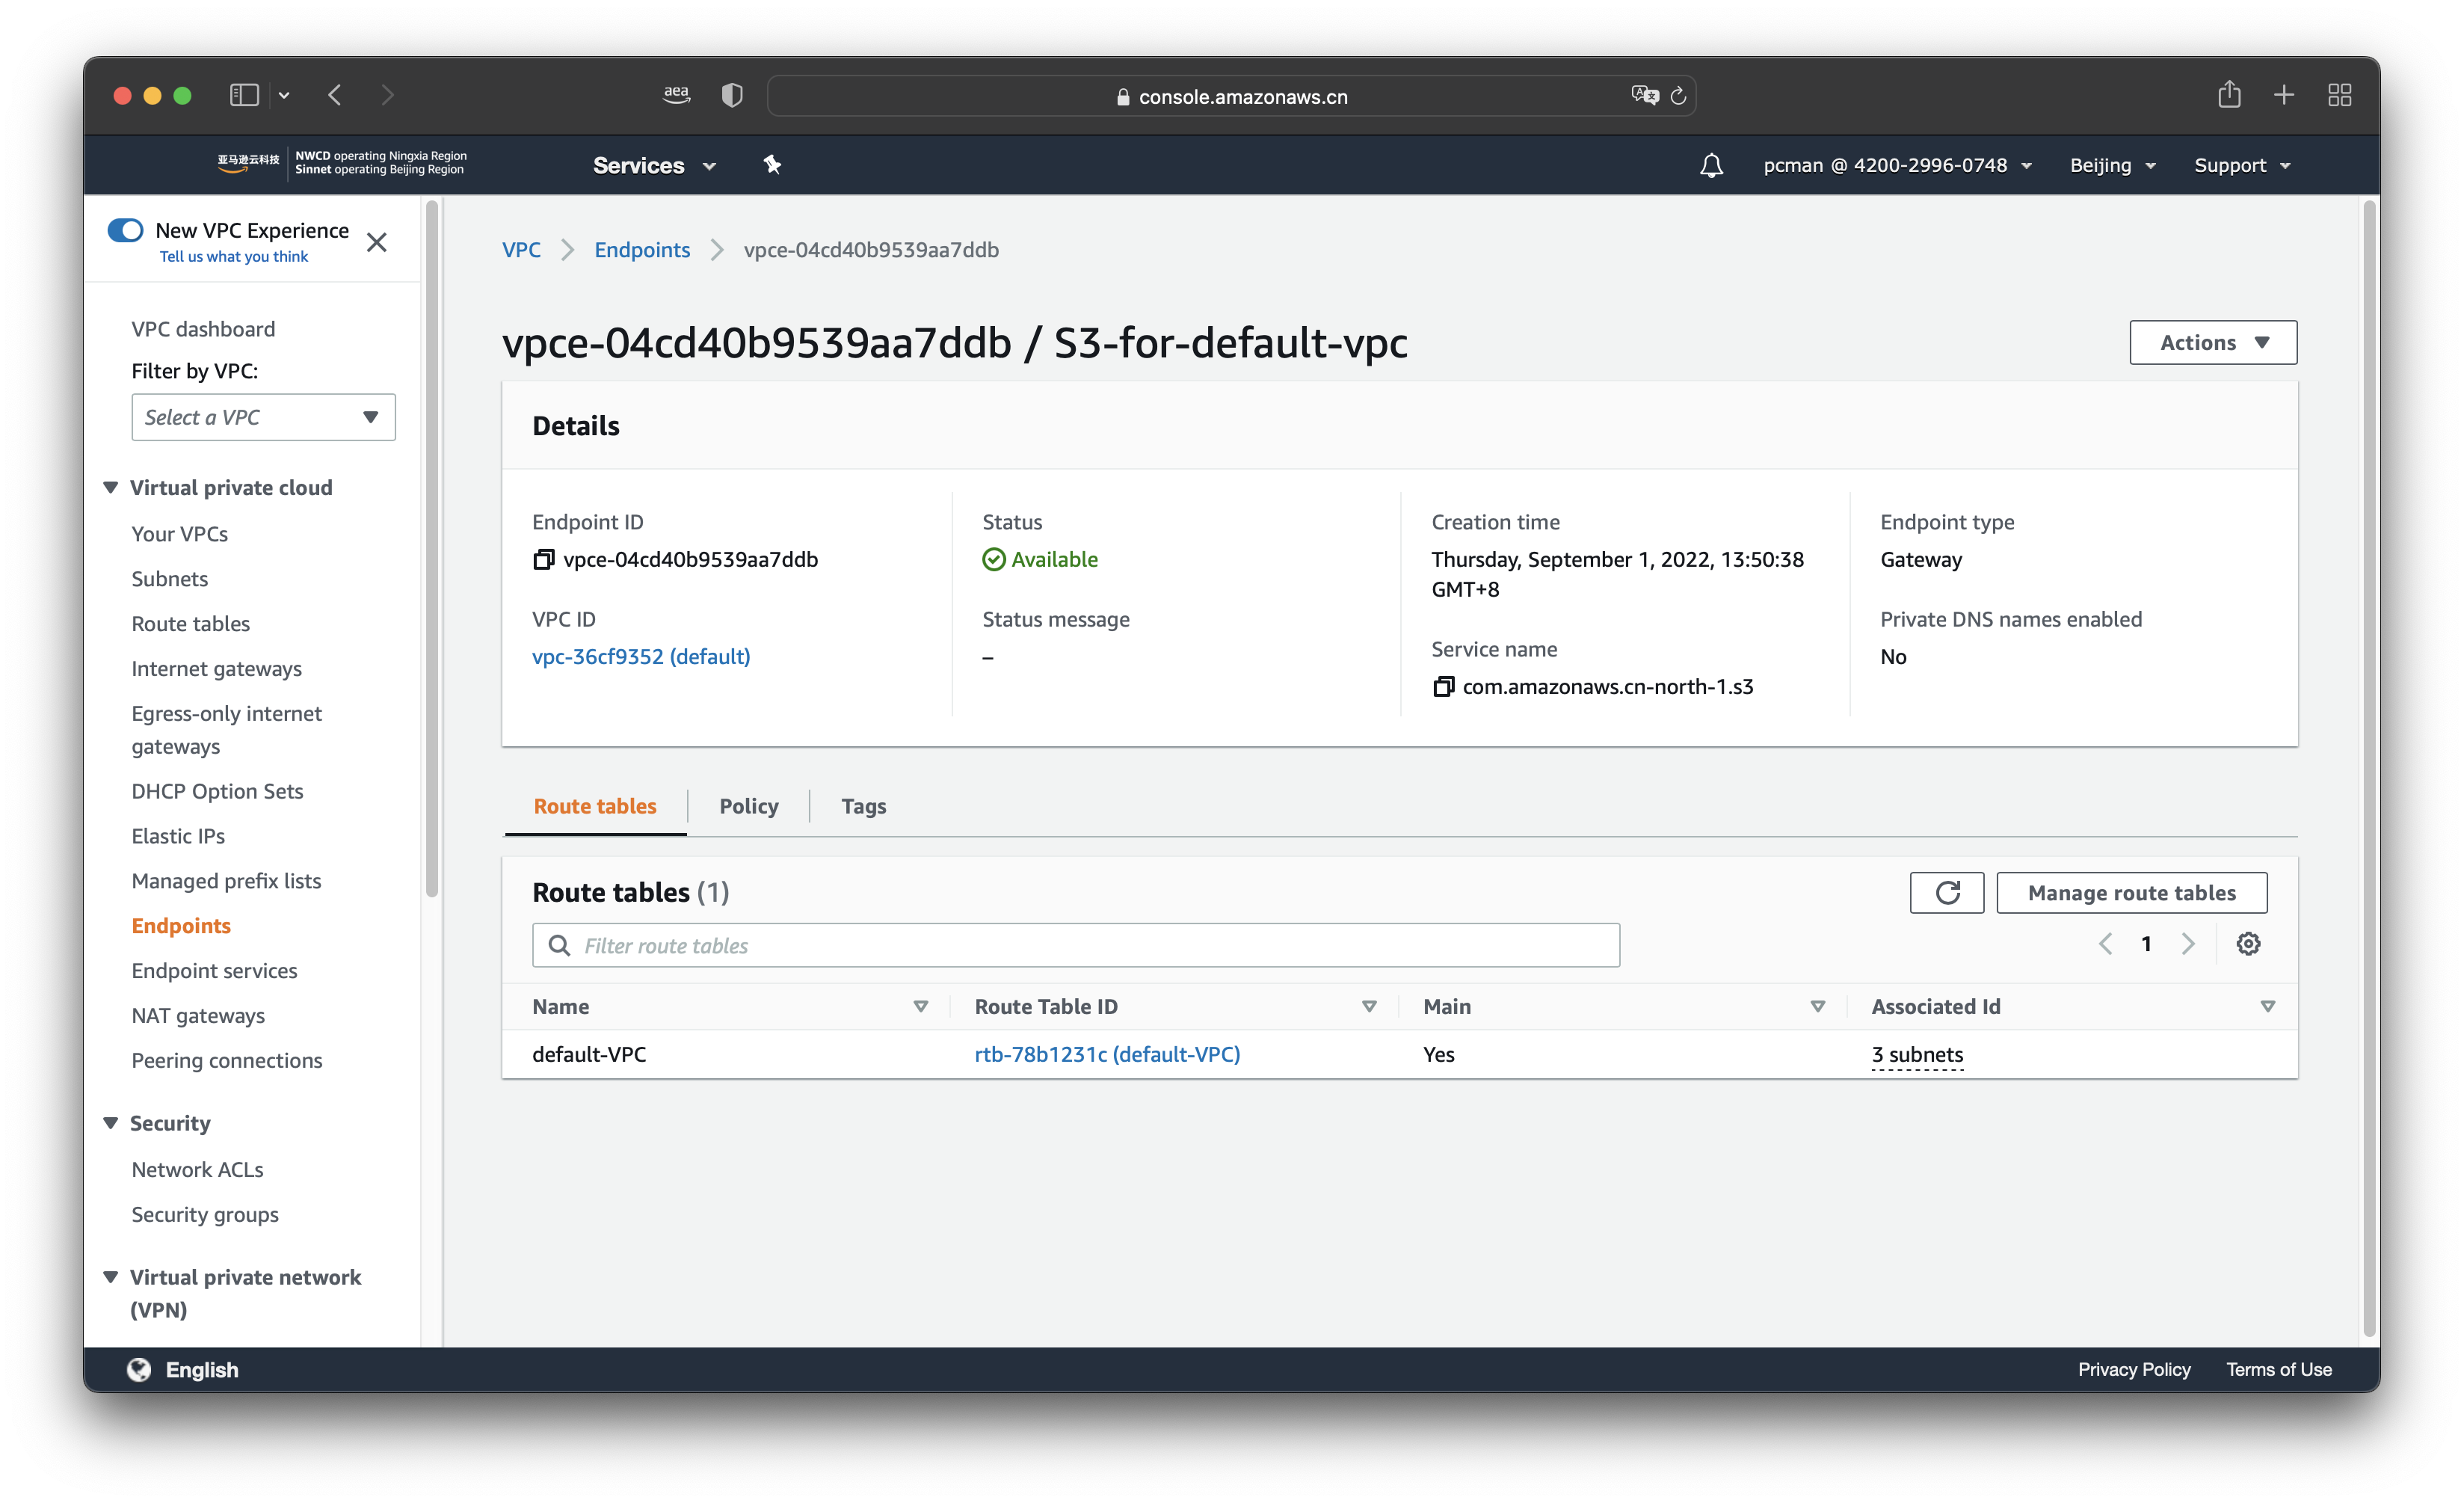Open Security groups in sidebar
Image resolution: width=2464 pixels, height=1503 pixels.
(x=205, y=1215)
